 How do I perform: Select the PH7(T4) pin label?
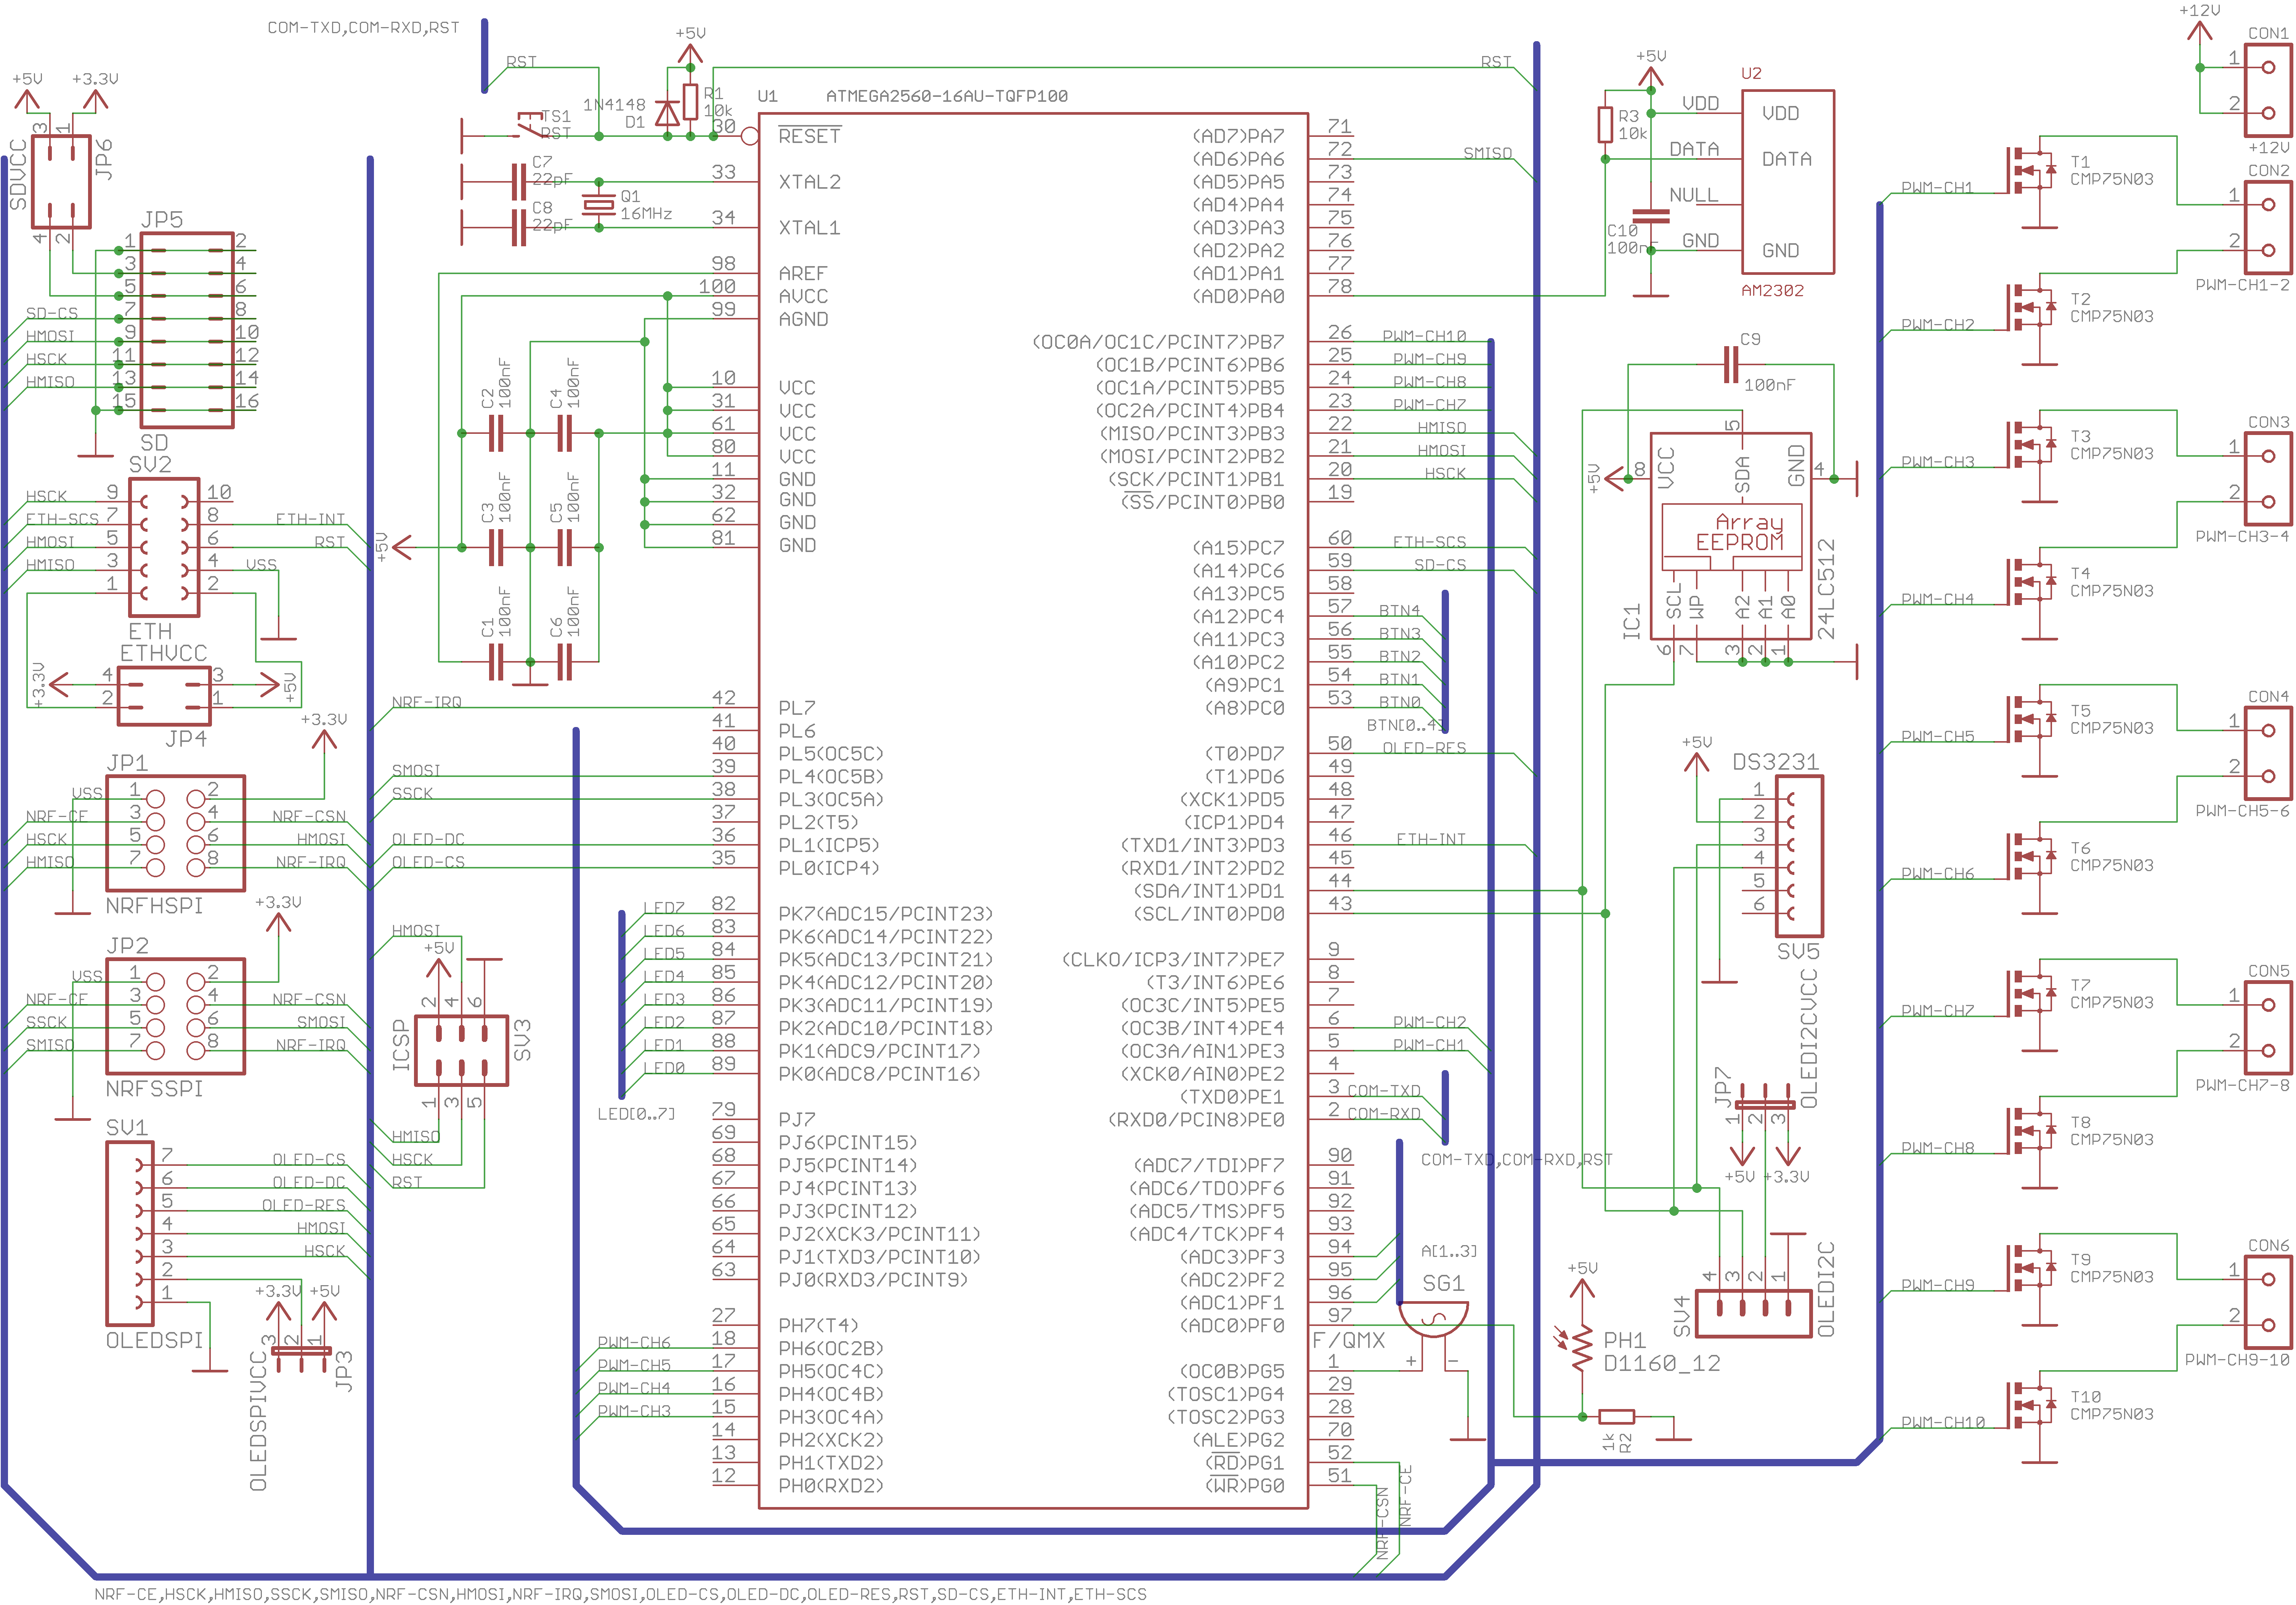(818, 1325)
